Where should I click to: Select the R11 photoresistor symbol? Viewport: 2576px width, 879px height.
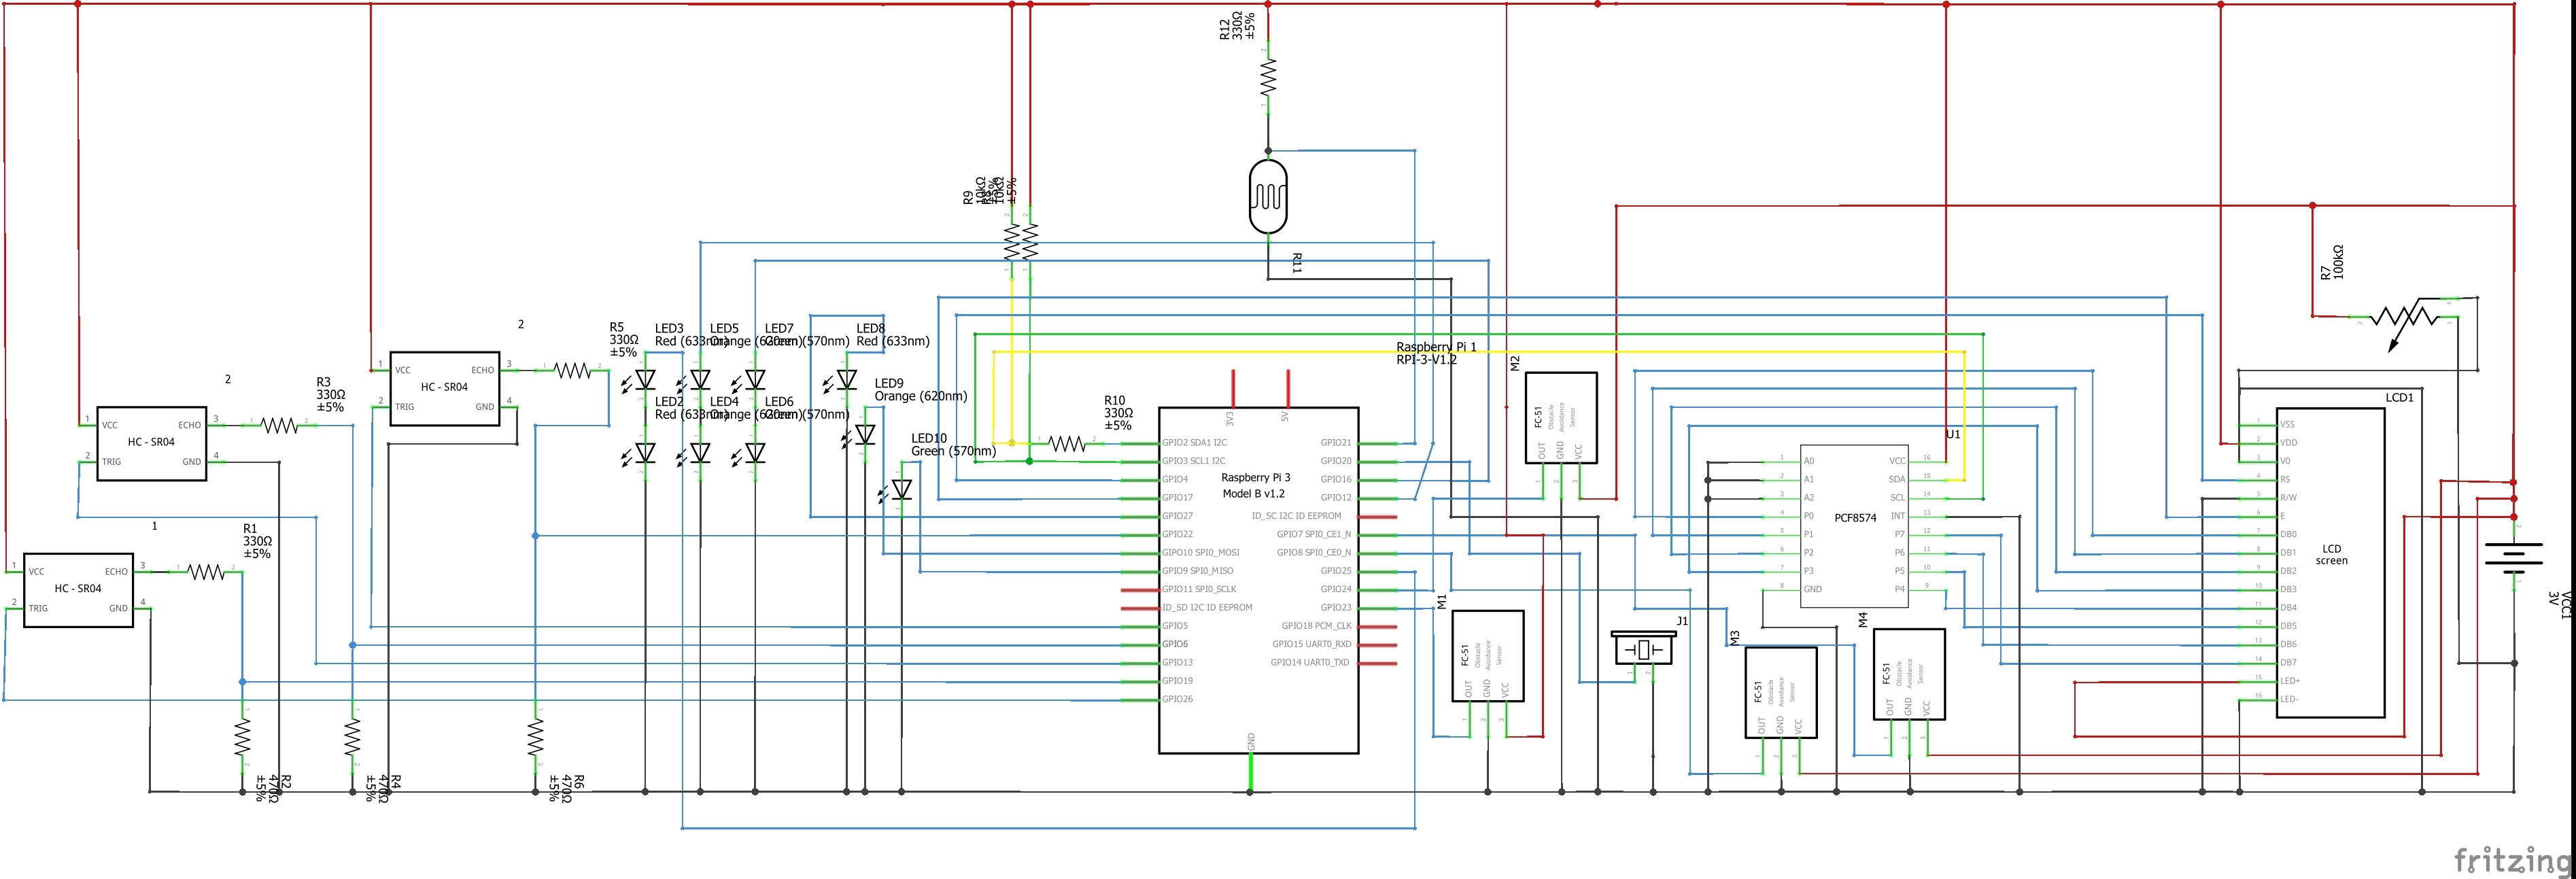tap(1268, 196)
